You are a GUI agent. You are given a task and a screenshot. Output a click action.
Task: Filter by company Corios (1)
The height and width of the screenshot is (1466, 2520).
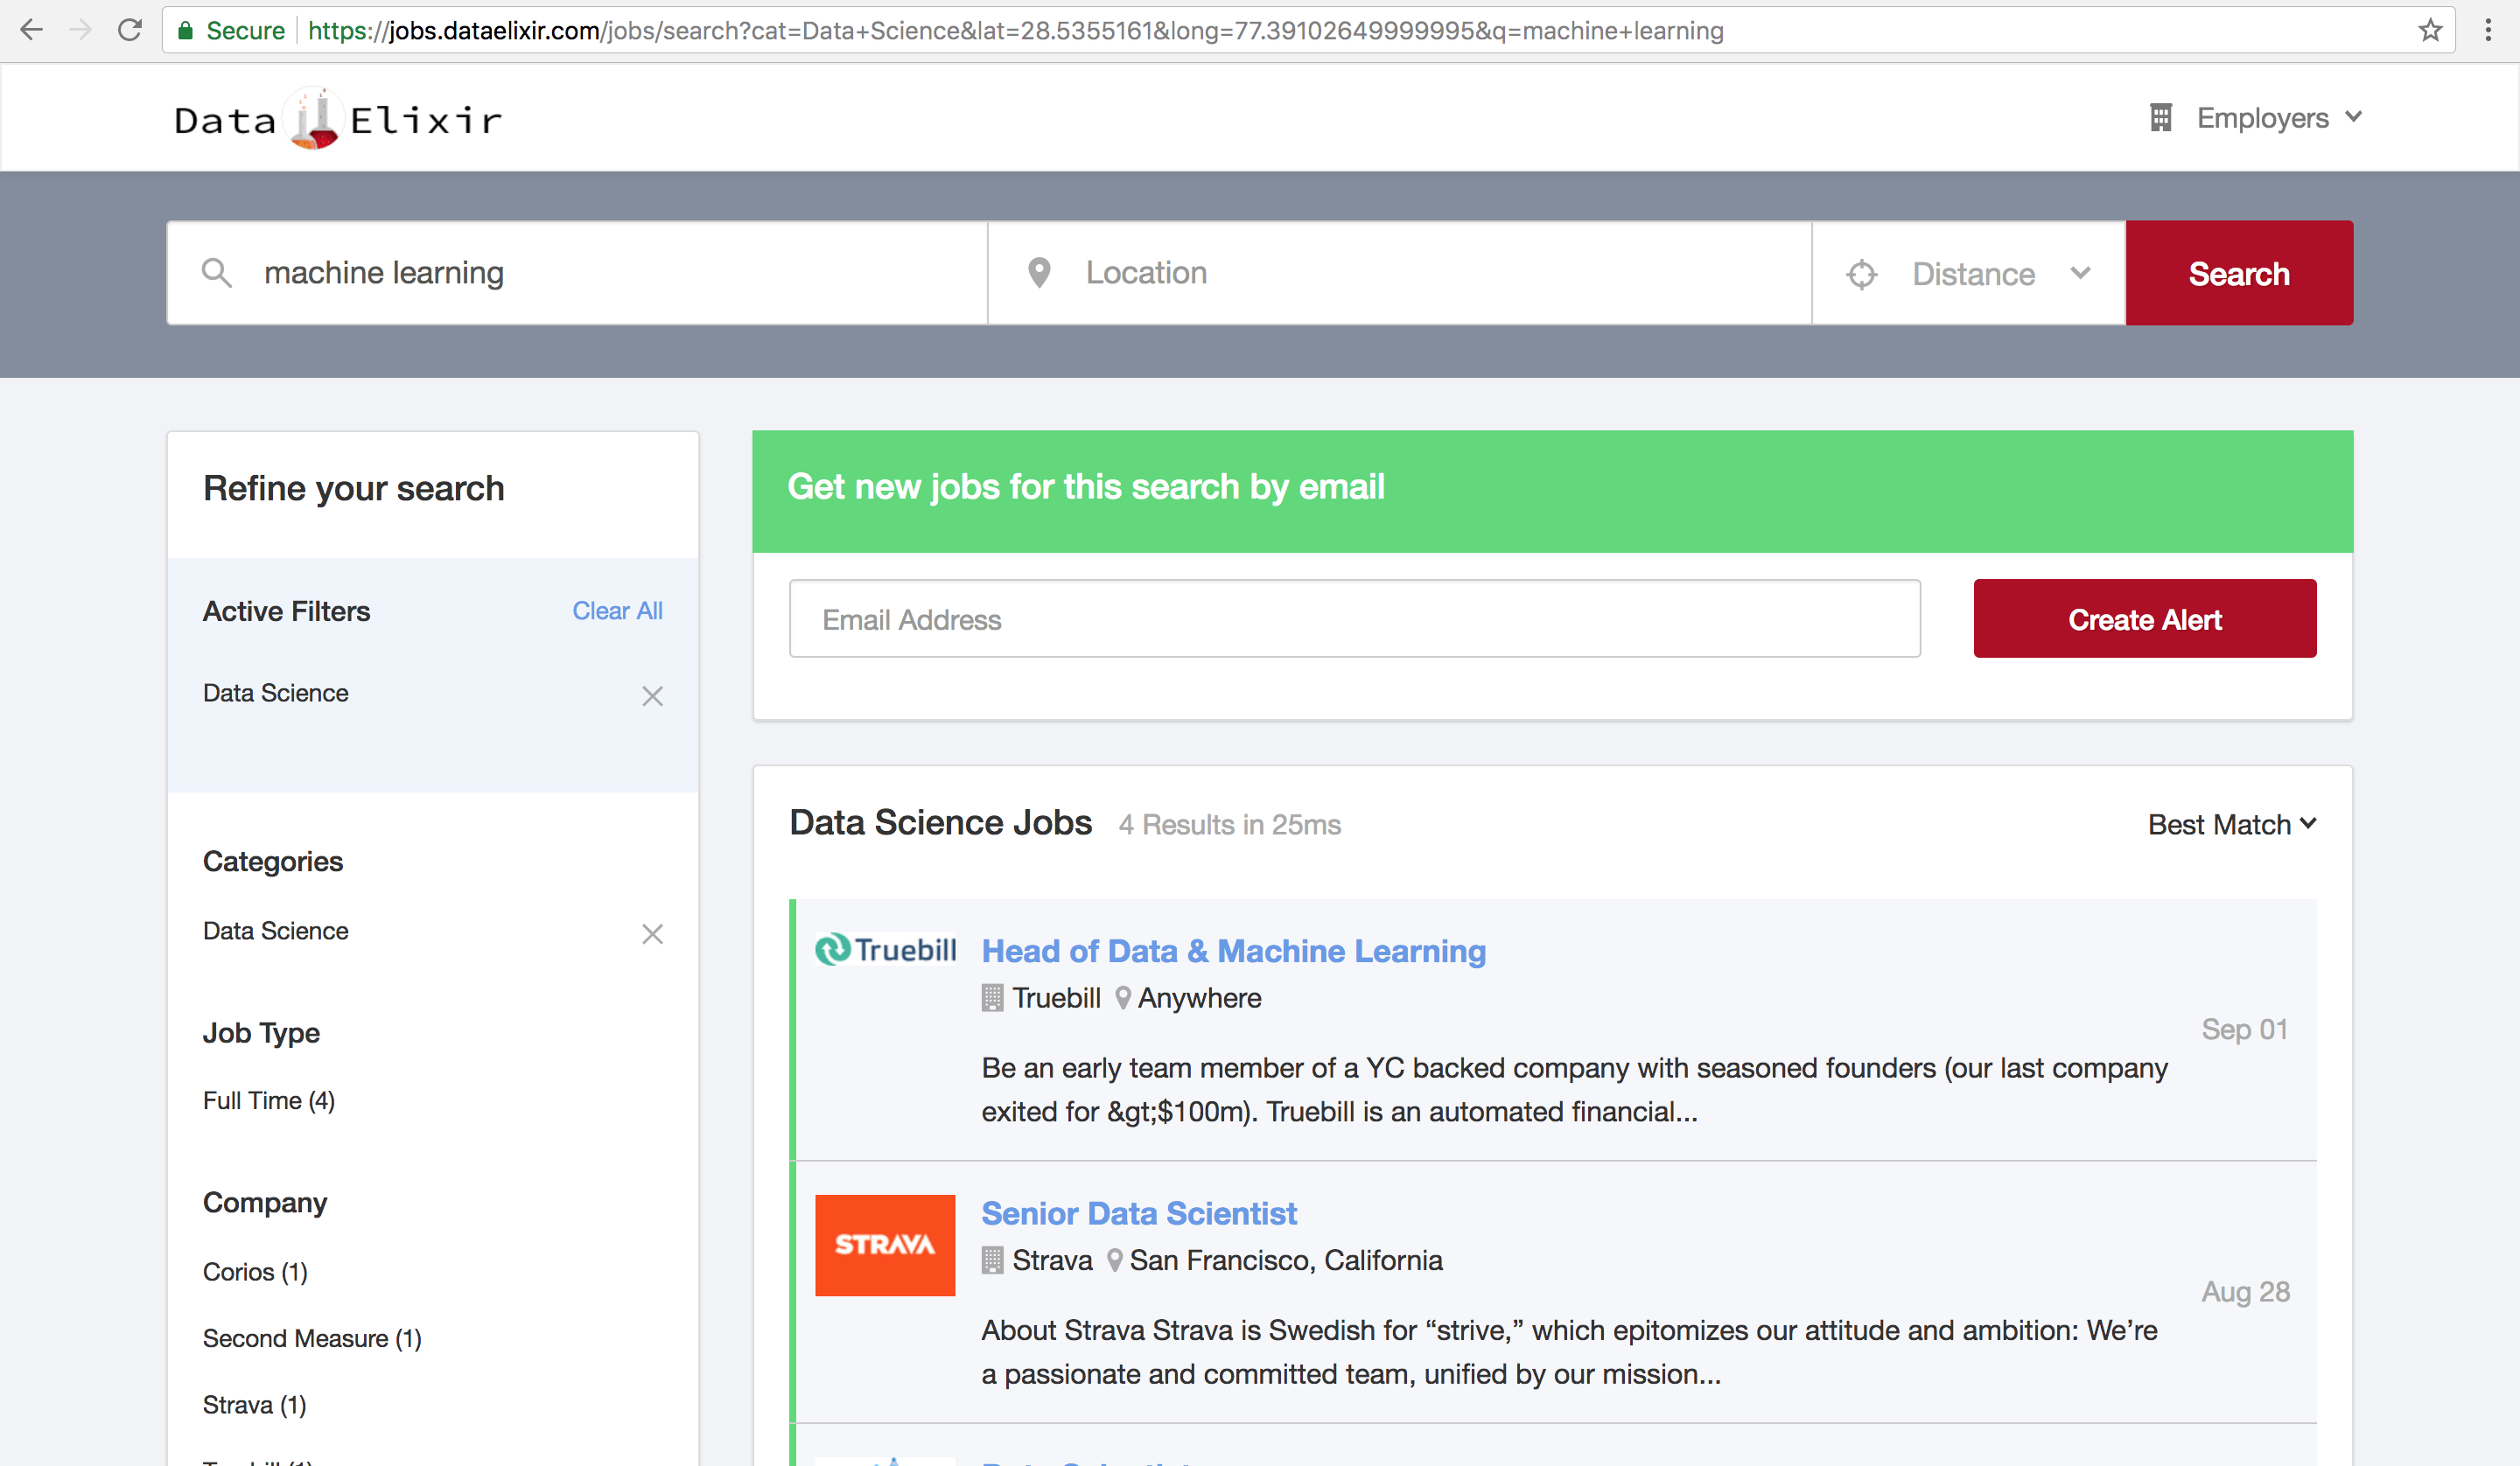coord(255,1271)
